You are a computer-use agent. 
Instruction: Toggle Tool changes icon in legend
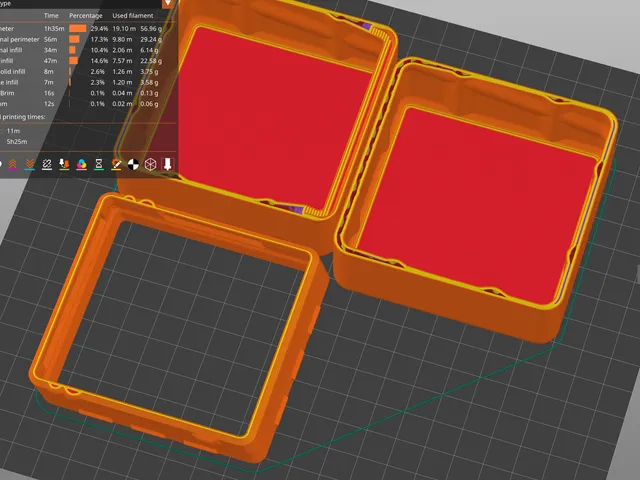(64, 164)
